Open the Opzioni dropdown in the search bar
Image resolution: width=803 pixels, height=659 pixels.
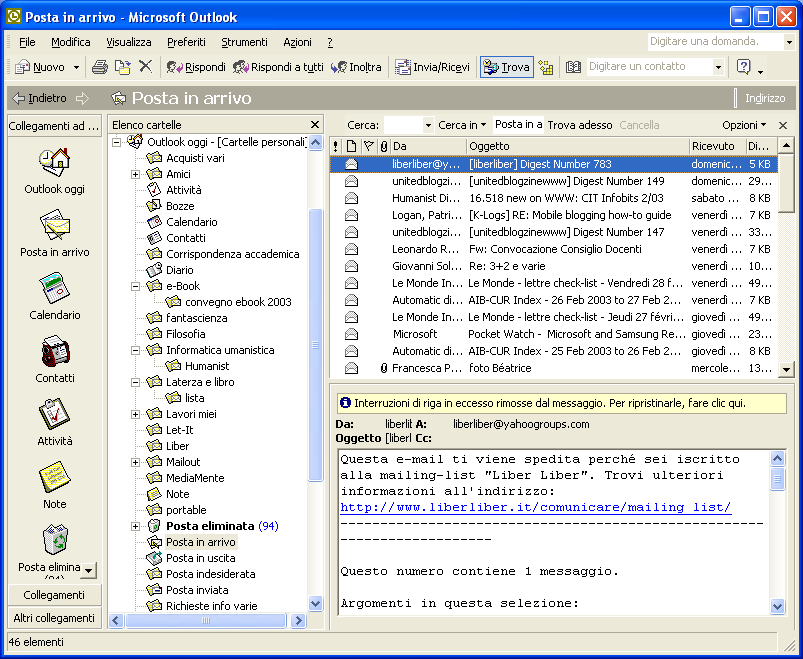744,125
